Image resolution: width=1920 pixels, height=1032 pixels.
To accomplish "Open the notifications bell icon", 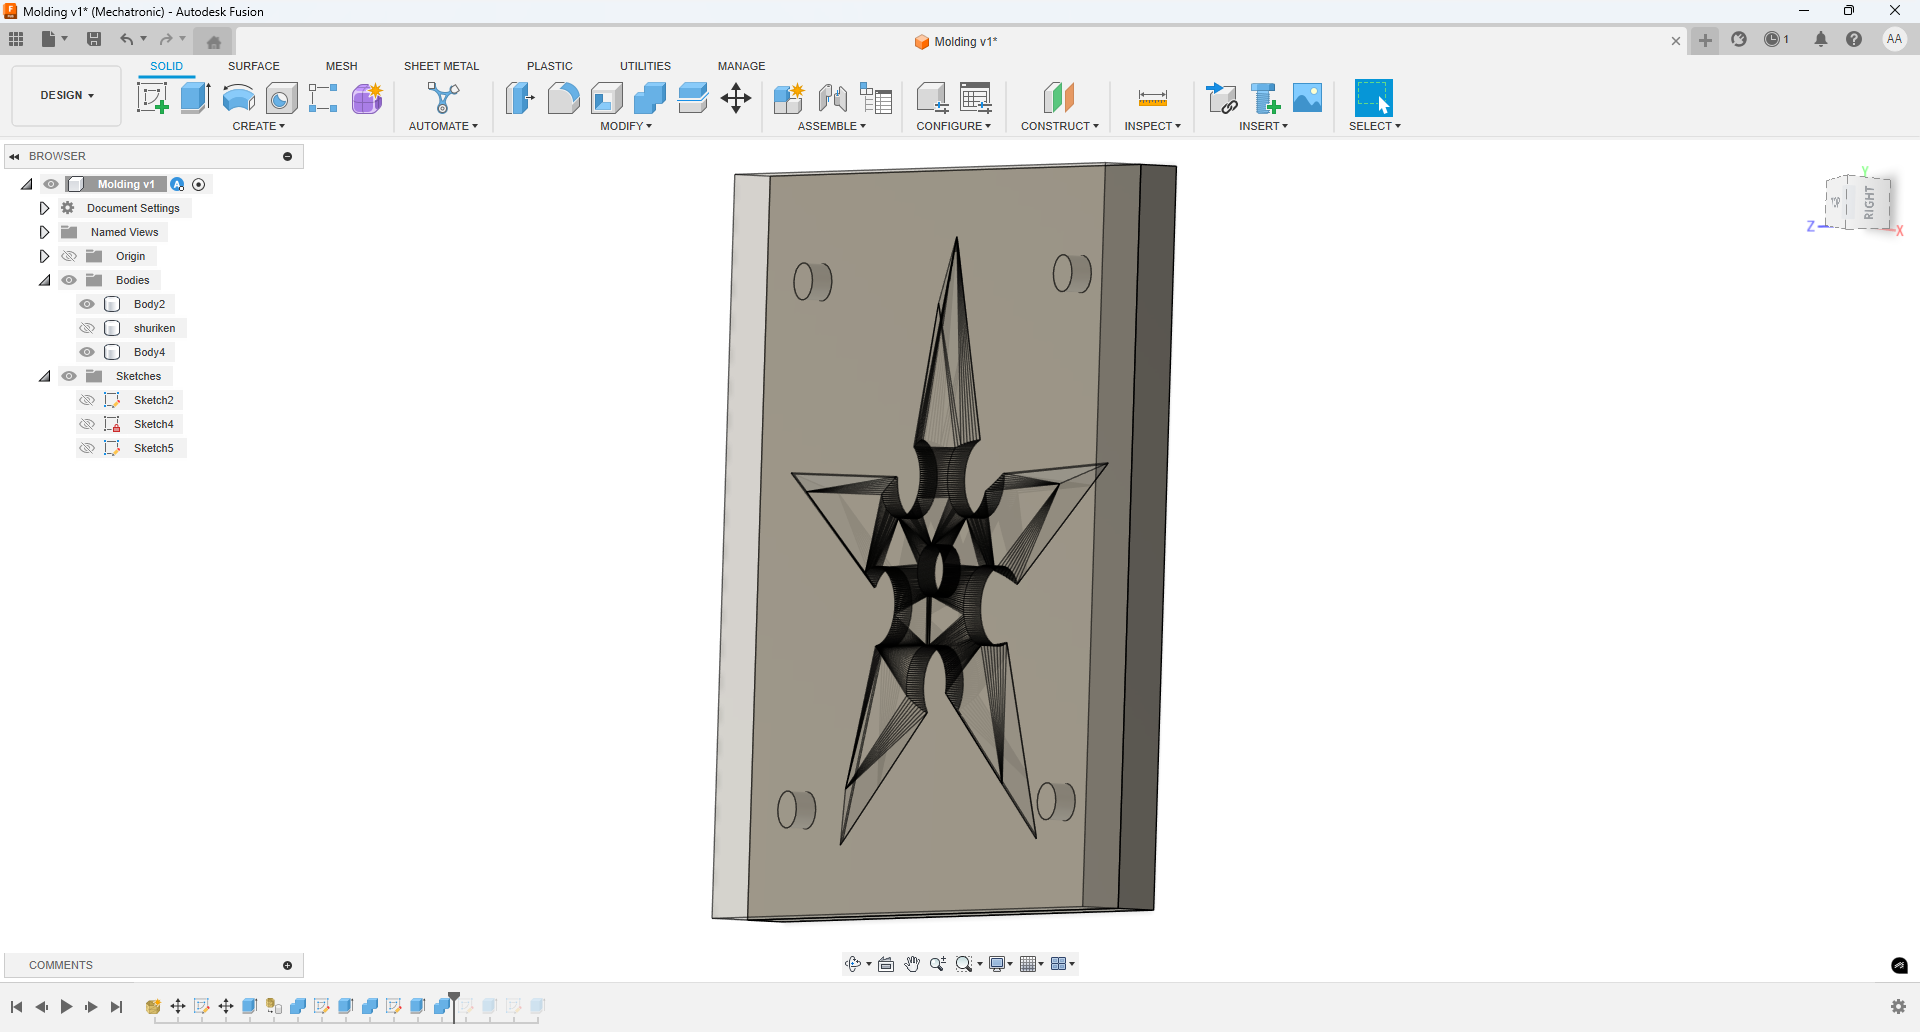I will 1821,39.
